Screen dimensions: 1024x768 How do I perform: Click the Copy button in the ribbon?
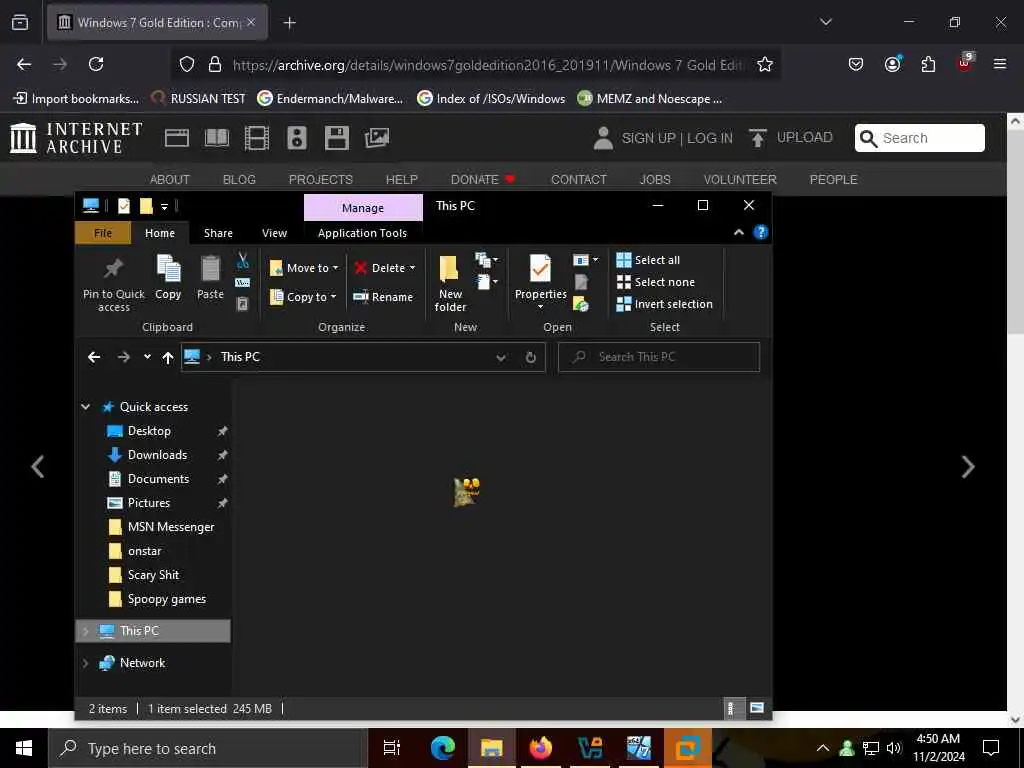[168, 278]
